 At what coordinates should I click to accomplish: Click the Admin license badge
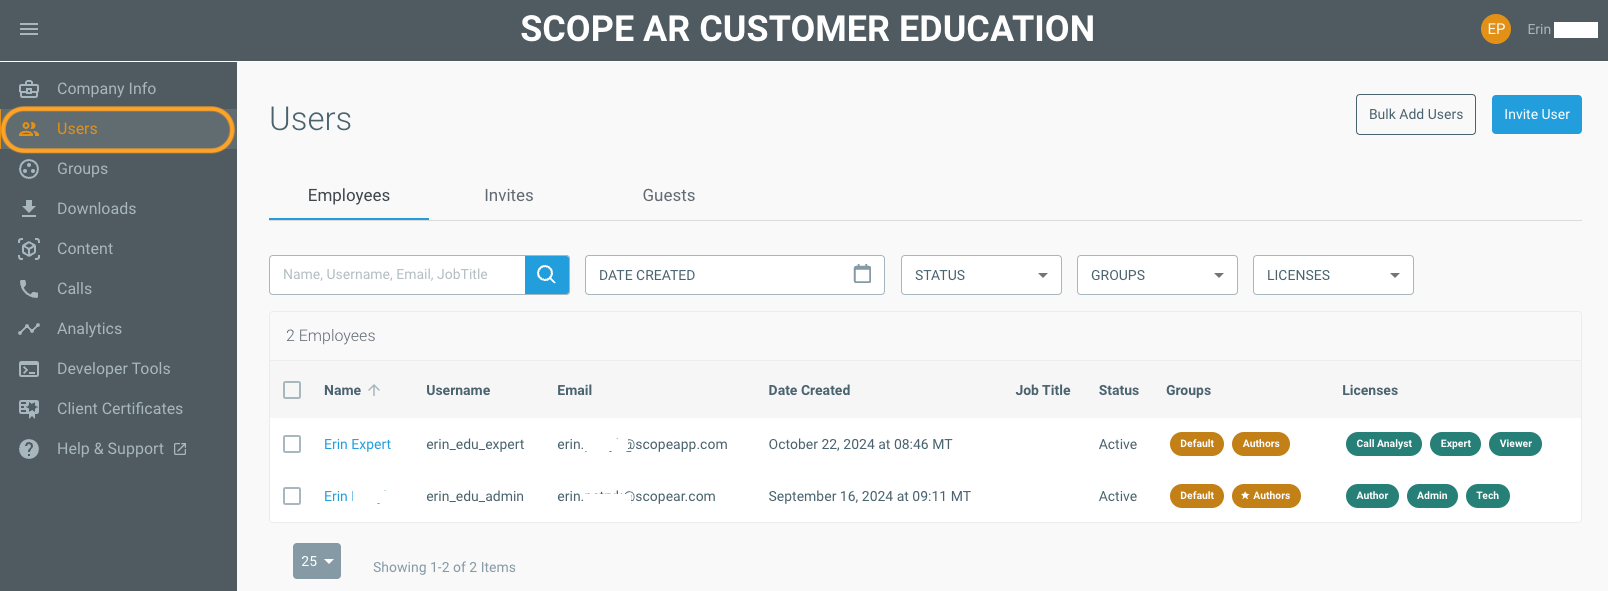click(1432, 496)
